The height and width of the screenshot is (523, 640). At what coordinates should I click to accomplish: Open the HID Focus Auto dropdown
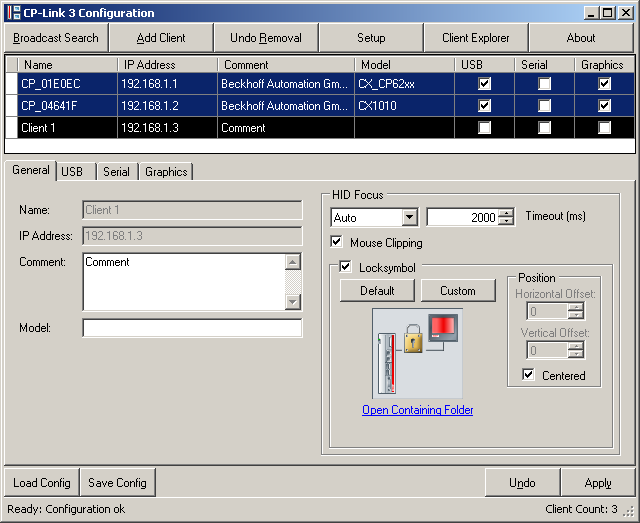[409, 217]
